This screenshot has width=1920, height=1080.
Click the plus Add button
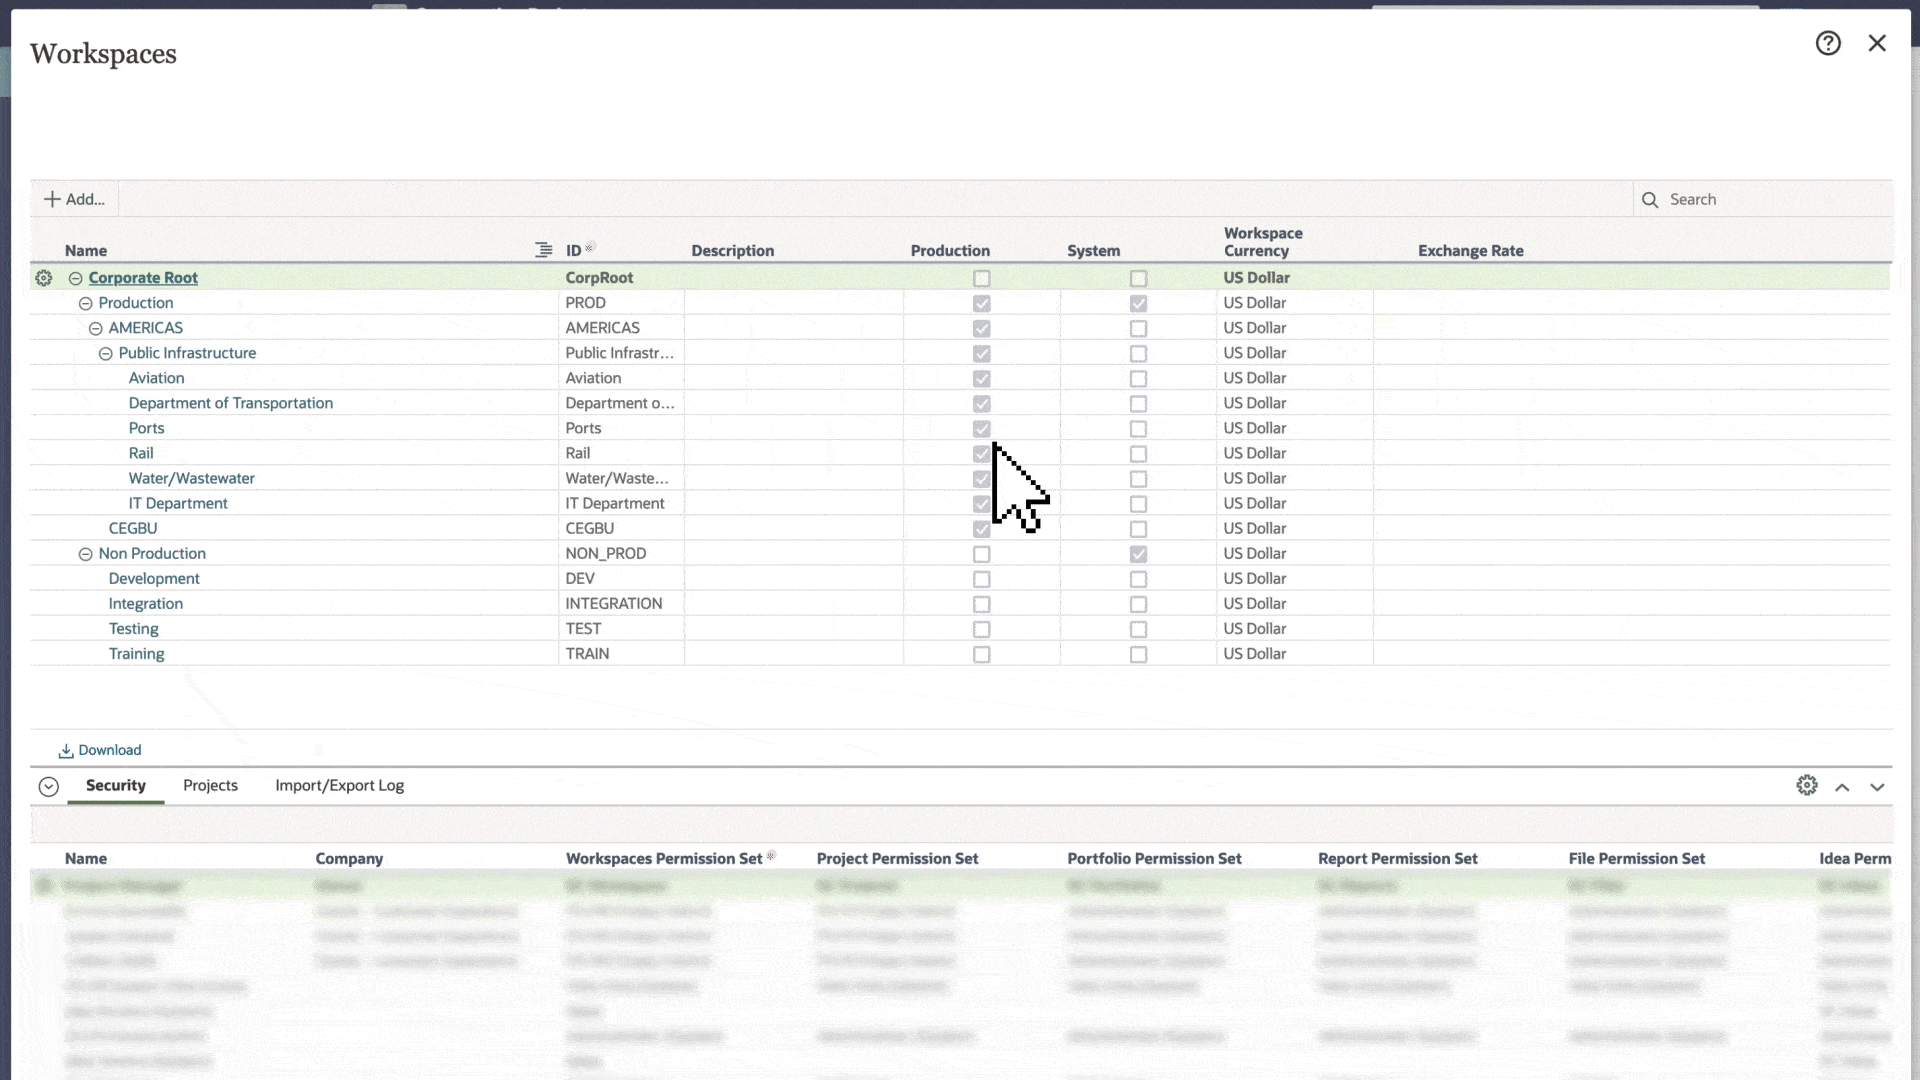coord(75,199)
